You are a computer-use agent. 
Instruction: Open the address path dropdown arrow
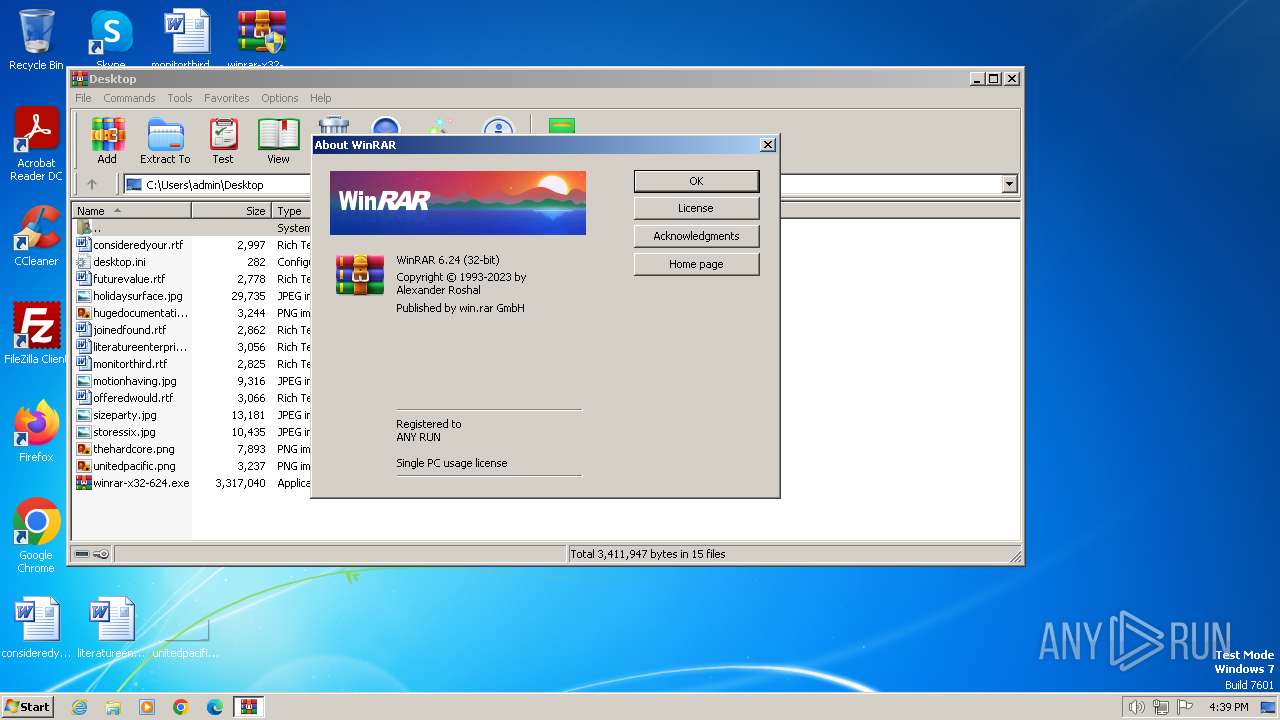tap(1009, 184)
